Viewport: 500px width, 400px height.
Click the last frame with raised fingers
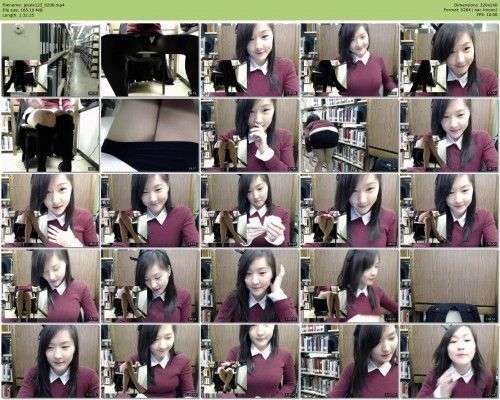click(x=449, y=361)
